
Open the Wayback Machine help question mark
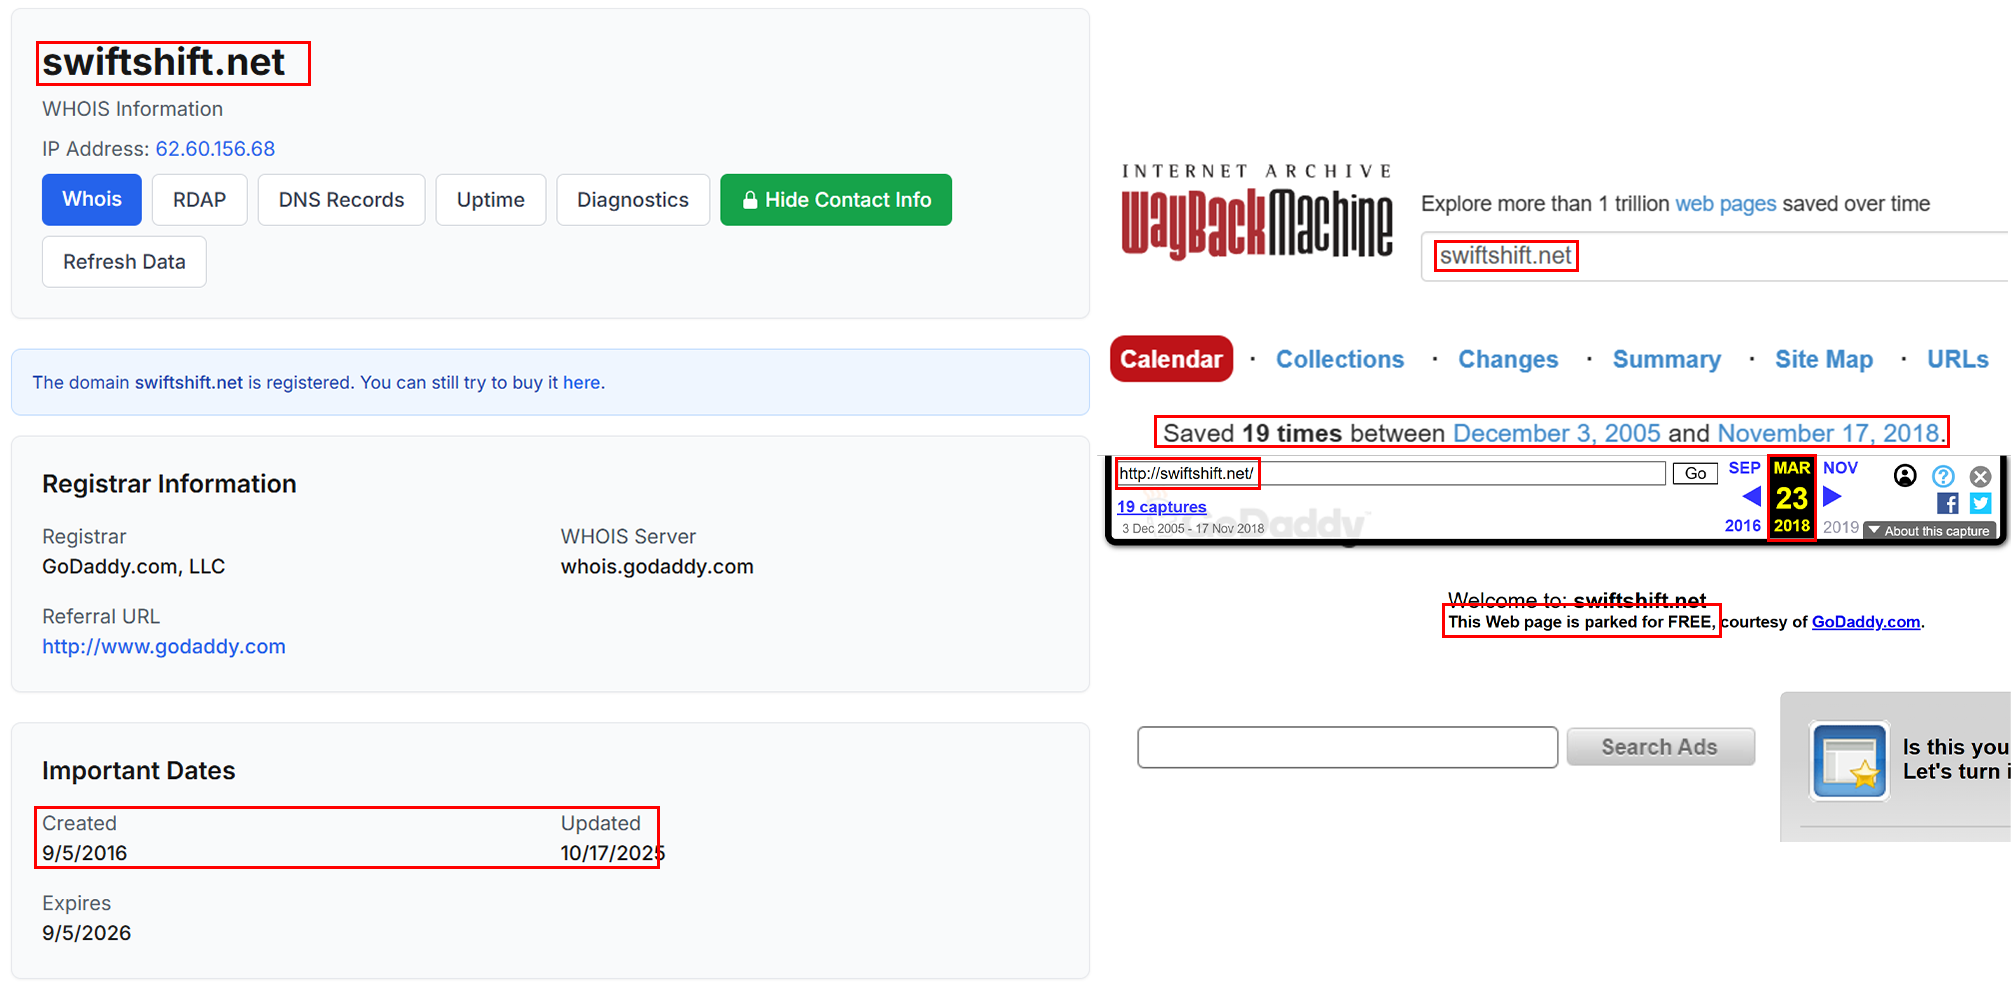tap(1943, 476)
